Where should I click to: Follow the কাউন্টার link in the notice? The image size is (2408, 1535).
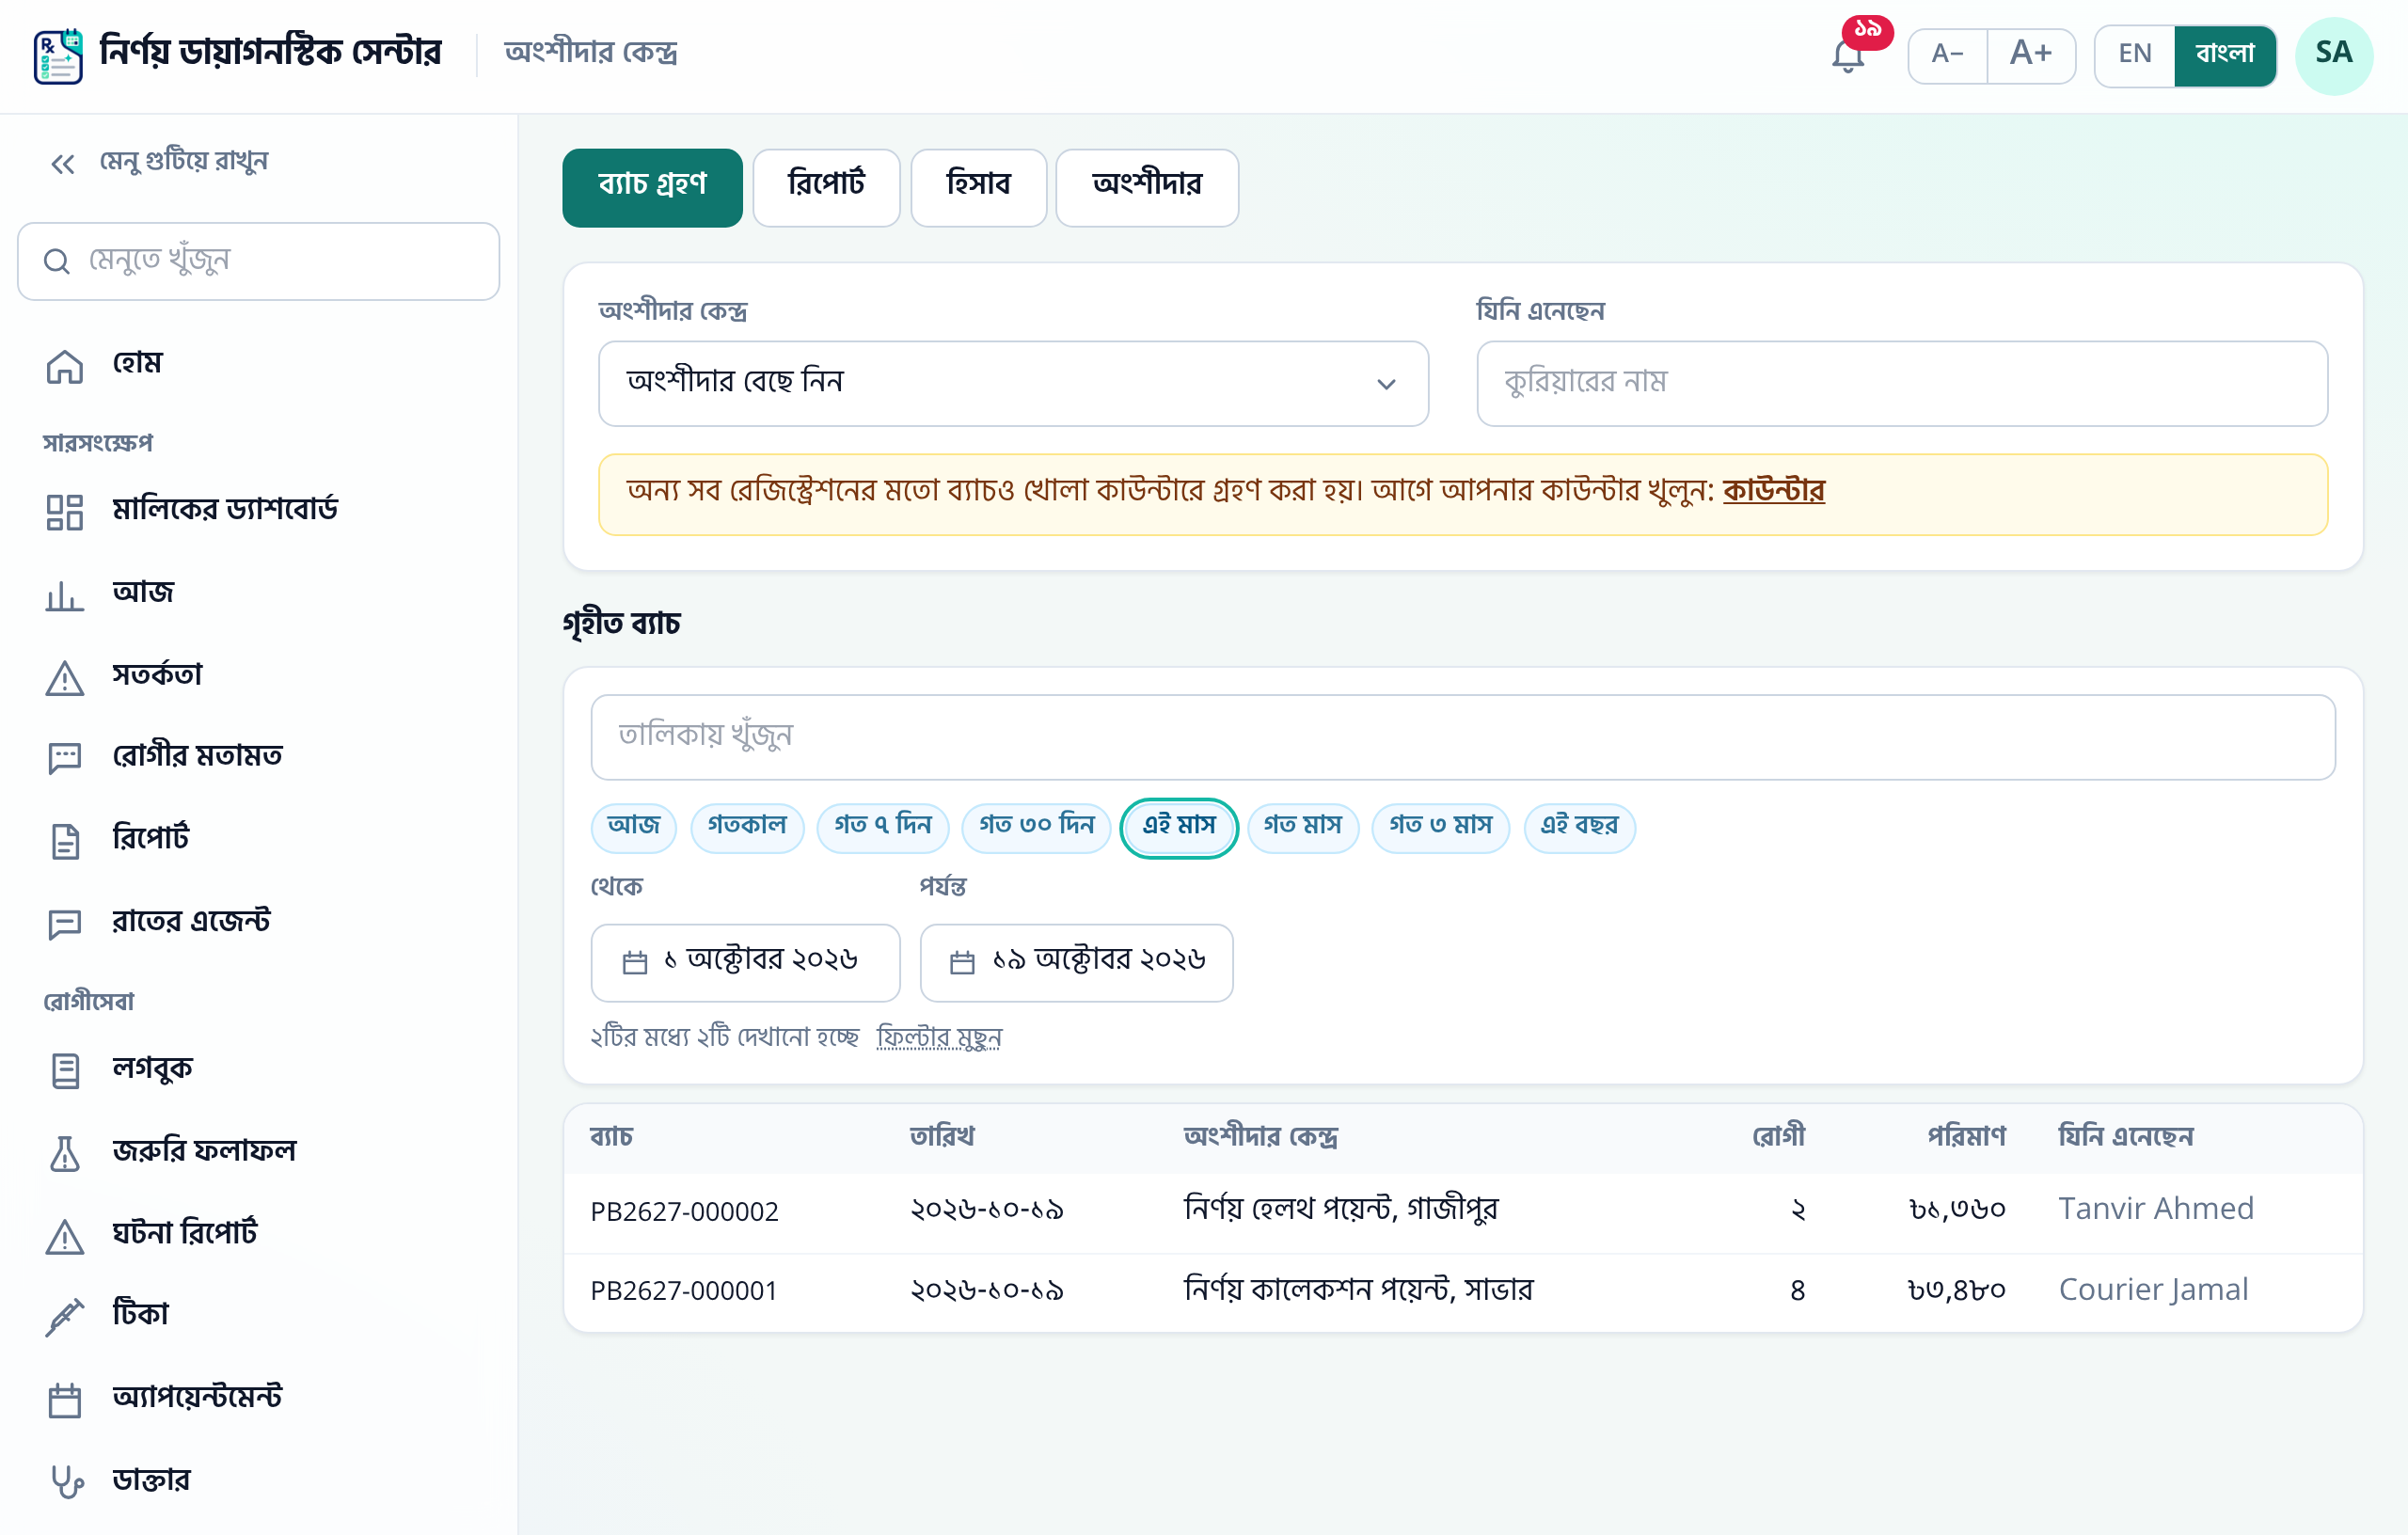pyautogui.click(x=1773, y=492)
